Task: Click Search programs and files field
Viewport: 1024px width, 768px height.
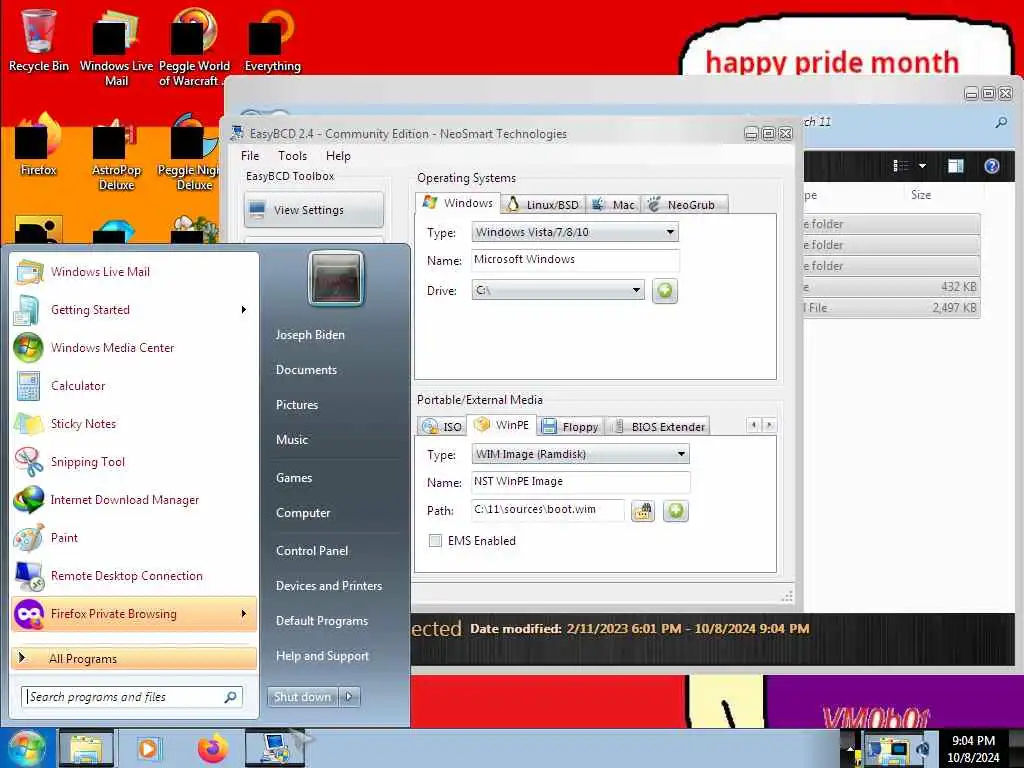Action: pos(131,697)
